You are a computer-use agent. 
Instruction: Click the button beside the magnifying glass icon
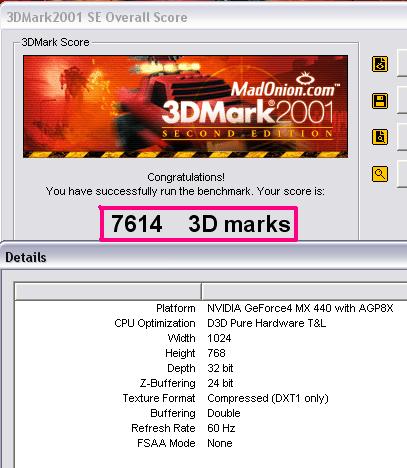[x=402, y=174]
